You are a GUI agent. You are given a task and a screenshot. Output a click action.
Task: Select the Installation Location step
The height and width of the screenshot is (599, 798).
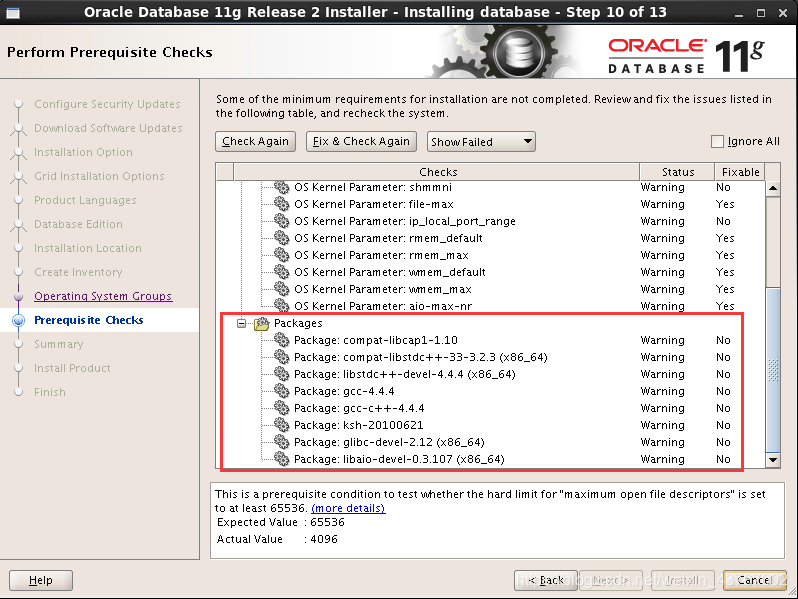(x=88, y=248)
